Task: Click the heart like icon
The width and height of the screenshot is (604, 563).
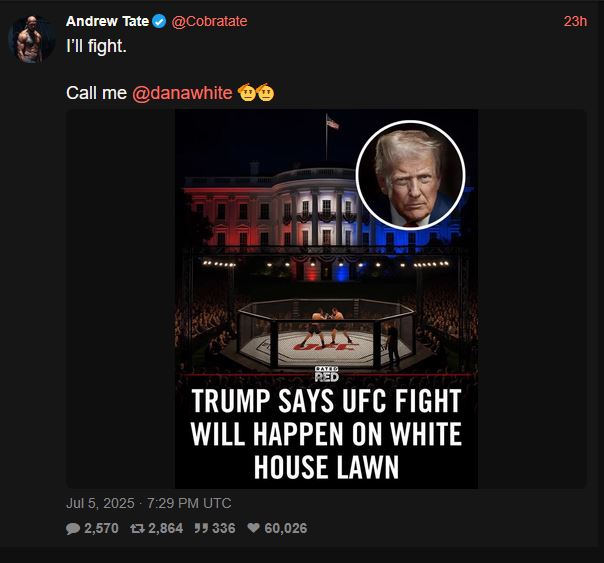Action: (253, 528)
